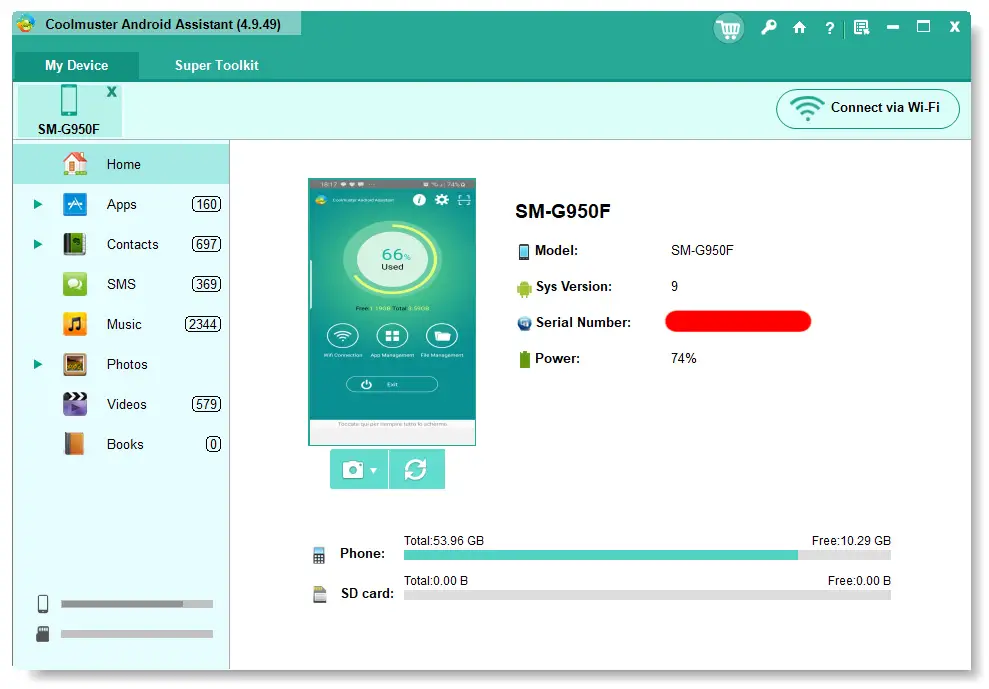Open the shopping cart purchase icon
The height and width of the screenshot is (689, 989).
pos(729,28)
